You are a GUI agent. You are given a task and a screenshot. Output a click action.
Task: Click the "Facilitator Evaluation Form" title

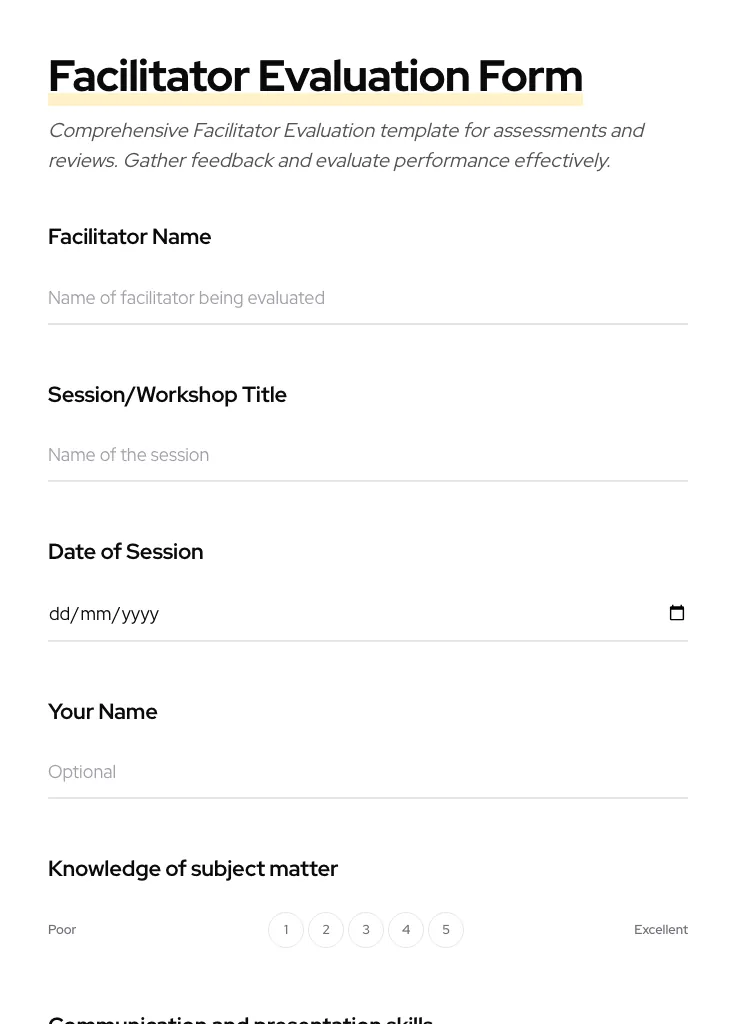(315, 76)
